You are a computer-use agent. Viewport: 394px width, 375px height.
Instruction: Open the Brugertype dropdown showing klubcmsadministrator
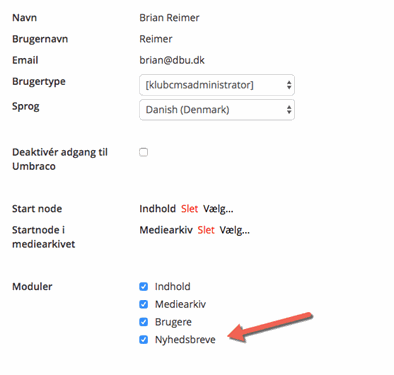(x=217, y=85)
